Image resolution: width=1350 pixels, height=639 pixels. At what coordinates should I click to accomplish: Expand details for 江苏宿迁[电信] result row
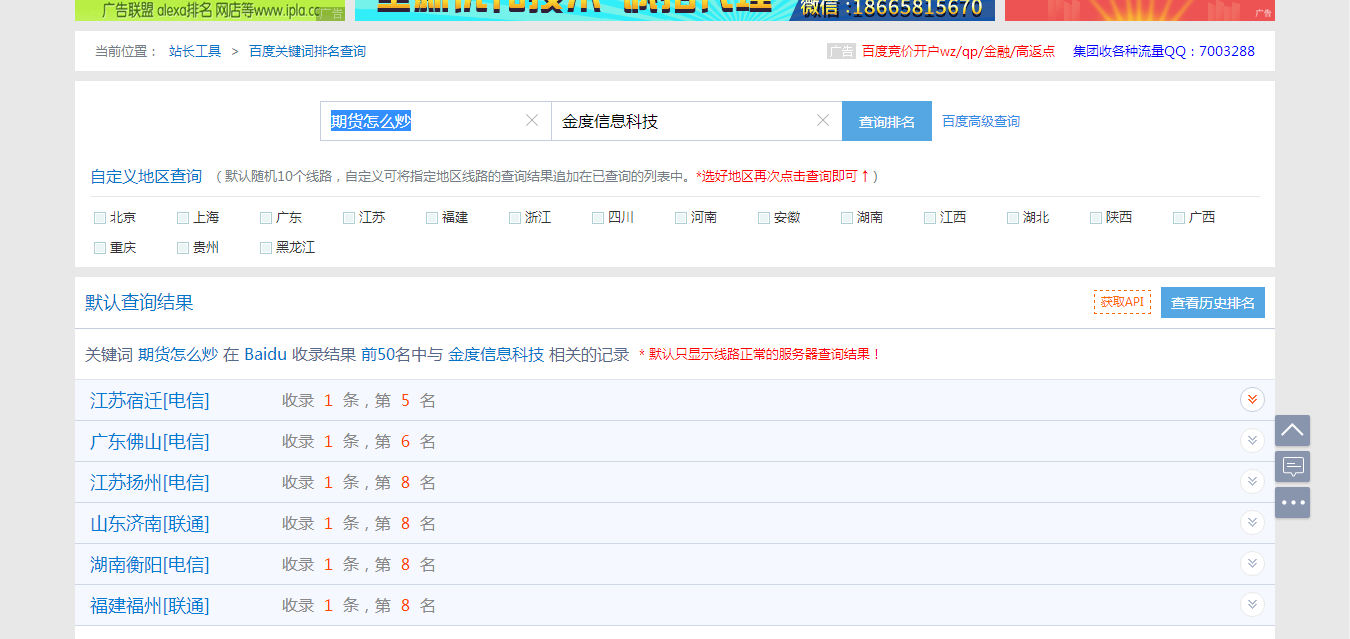click(1252, 399)
